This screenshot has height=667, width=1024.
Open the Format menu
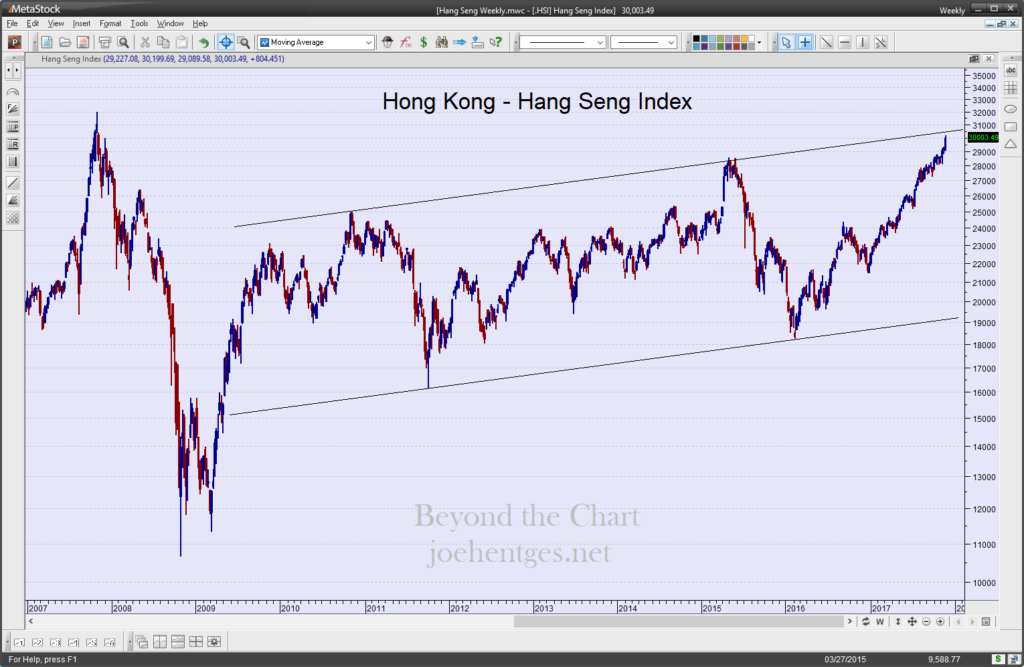point(110,24)
